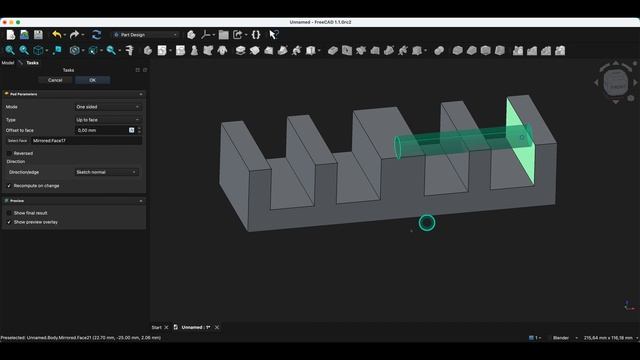Open the undo history dropdown arrow
The width and height of the screenshot is (640, 360).
(x=65, y=35)
